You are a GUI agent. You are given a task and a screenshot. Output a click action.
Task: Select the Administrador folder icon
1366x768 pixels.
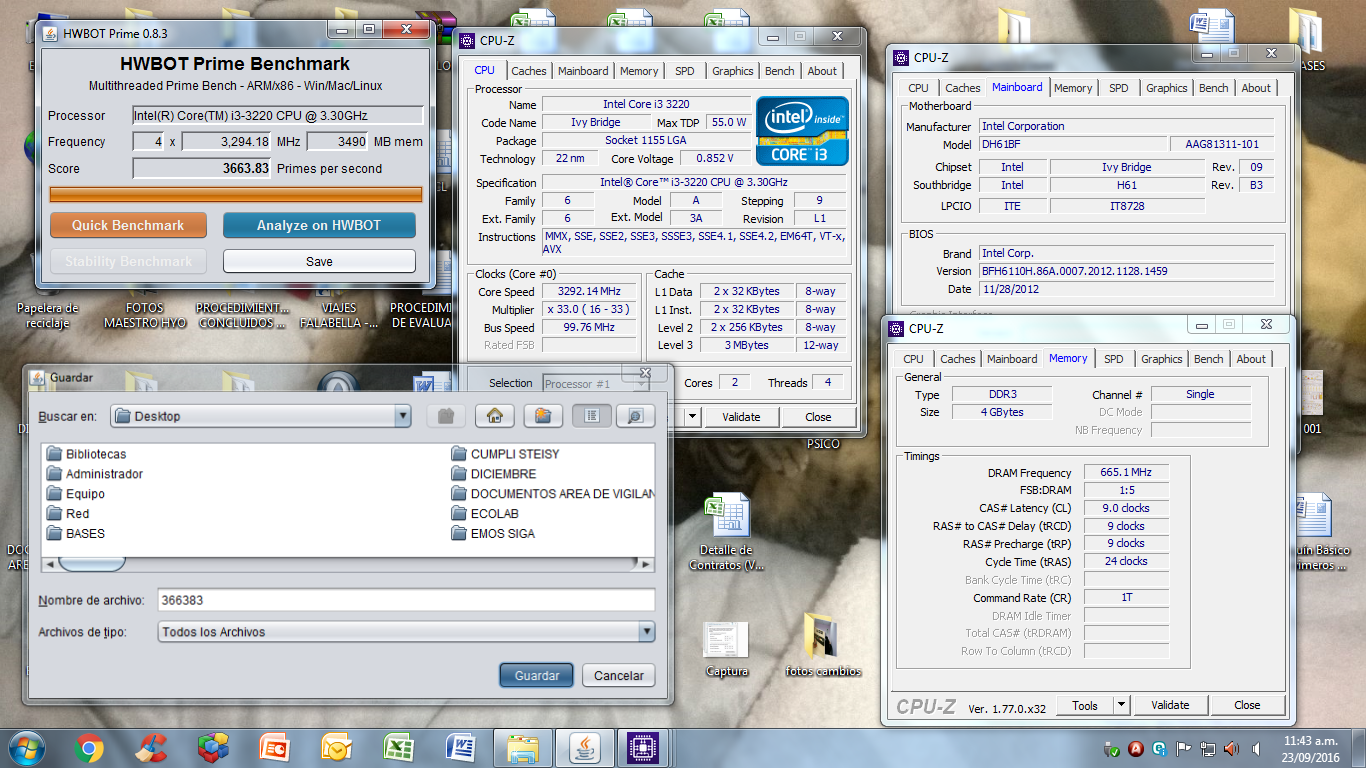tap(55, 474)
